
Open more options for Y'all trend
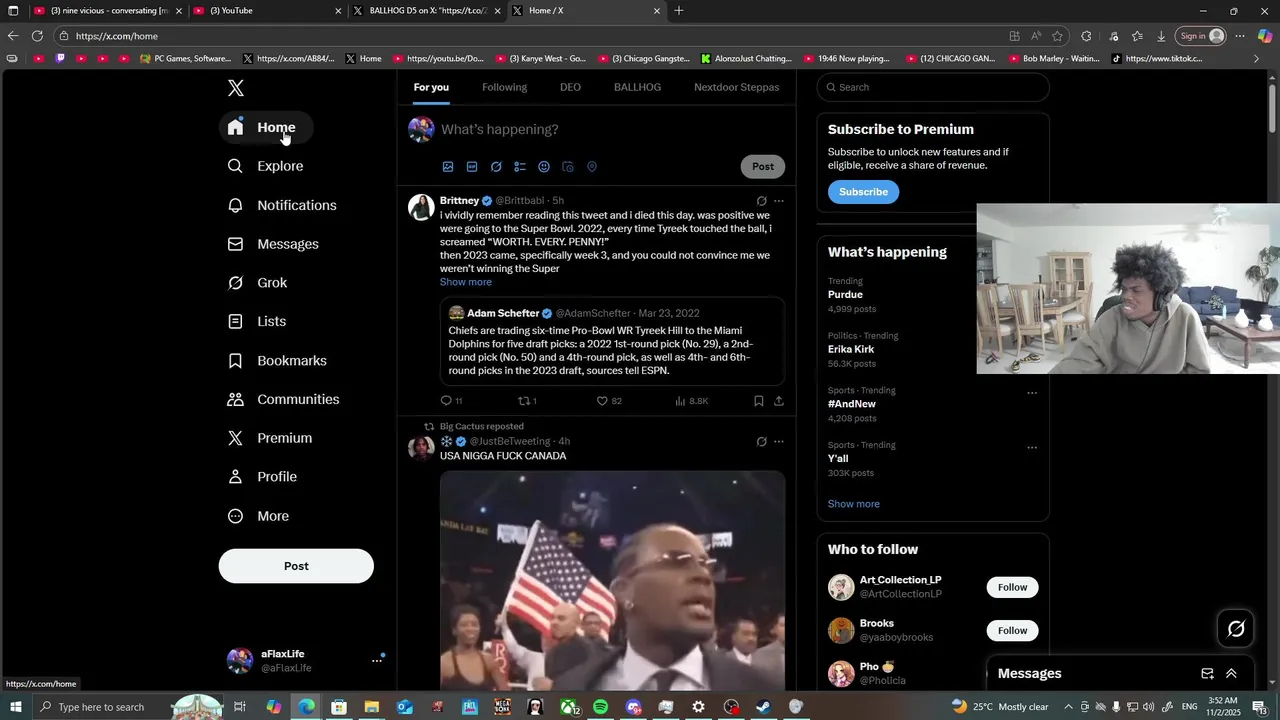[1032, 448]
